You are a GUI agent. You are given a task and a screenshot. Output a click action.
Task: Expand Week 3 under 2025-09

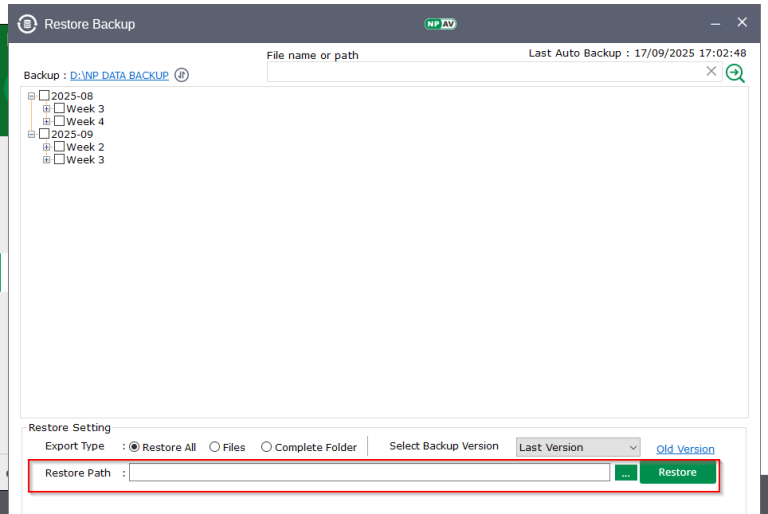coord(47,160)
